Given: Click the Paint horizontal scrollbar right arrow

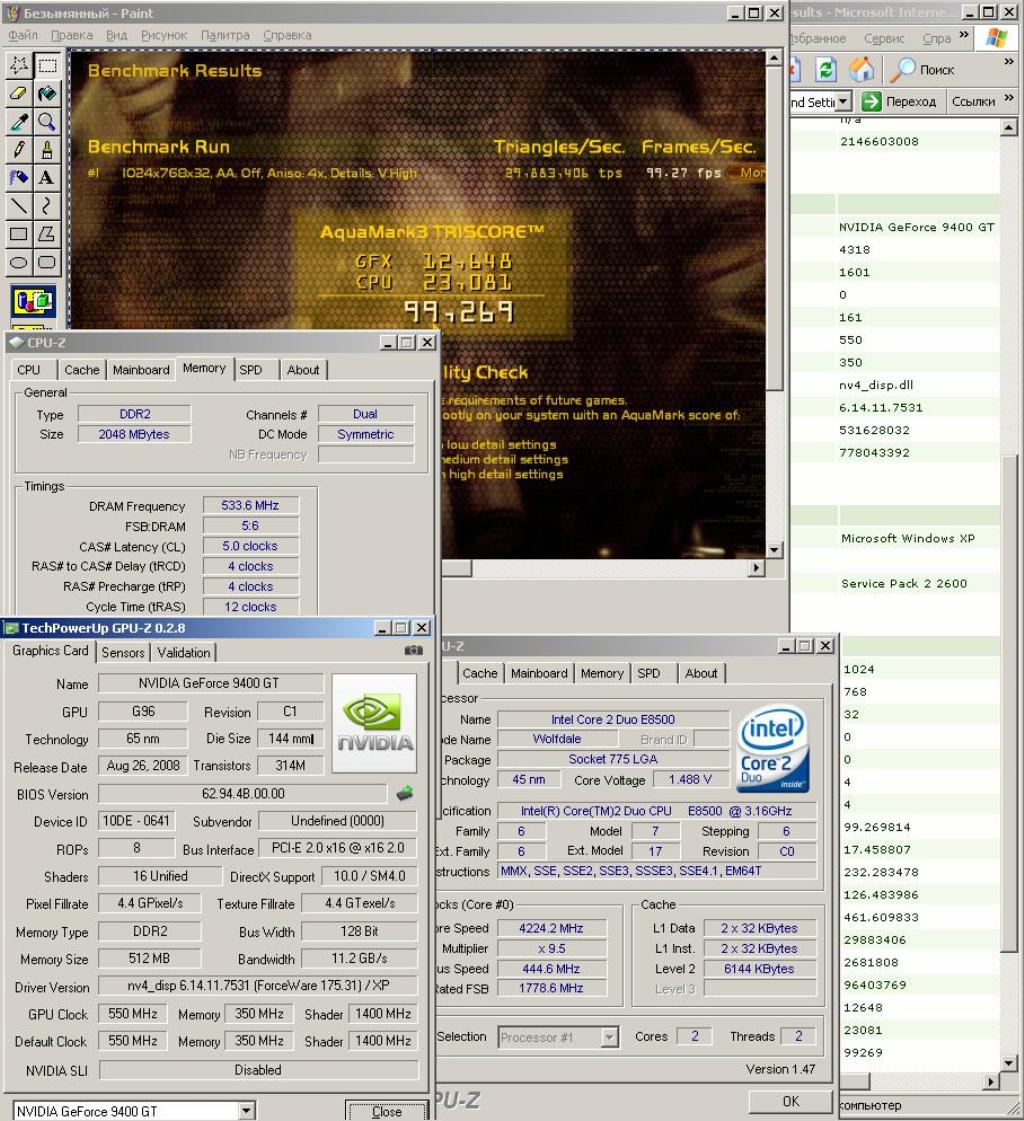Looking at the screenshot, I should (757, 567).
